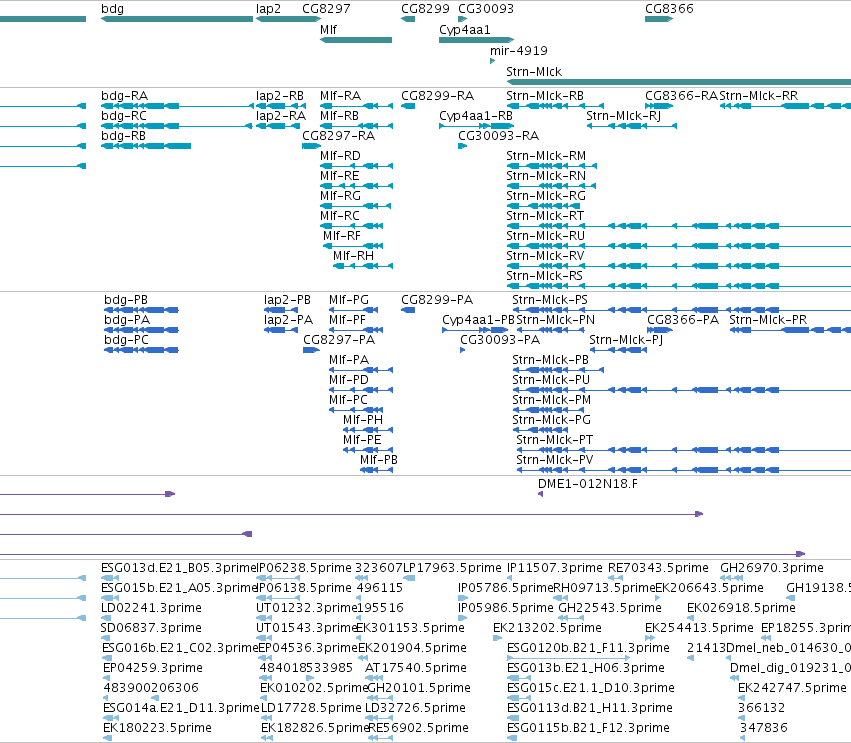
Task: Open EST EK213202.5prime
Action: tap(547, 627)
